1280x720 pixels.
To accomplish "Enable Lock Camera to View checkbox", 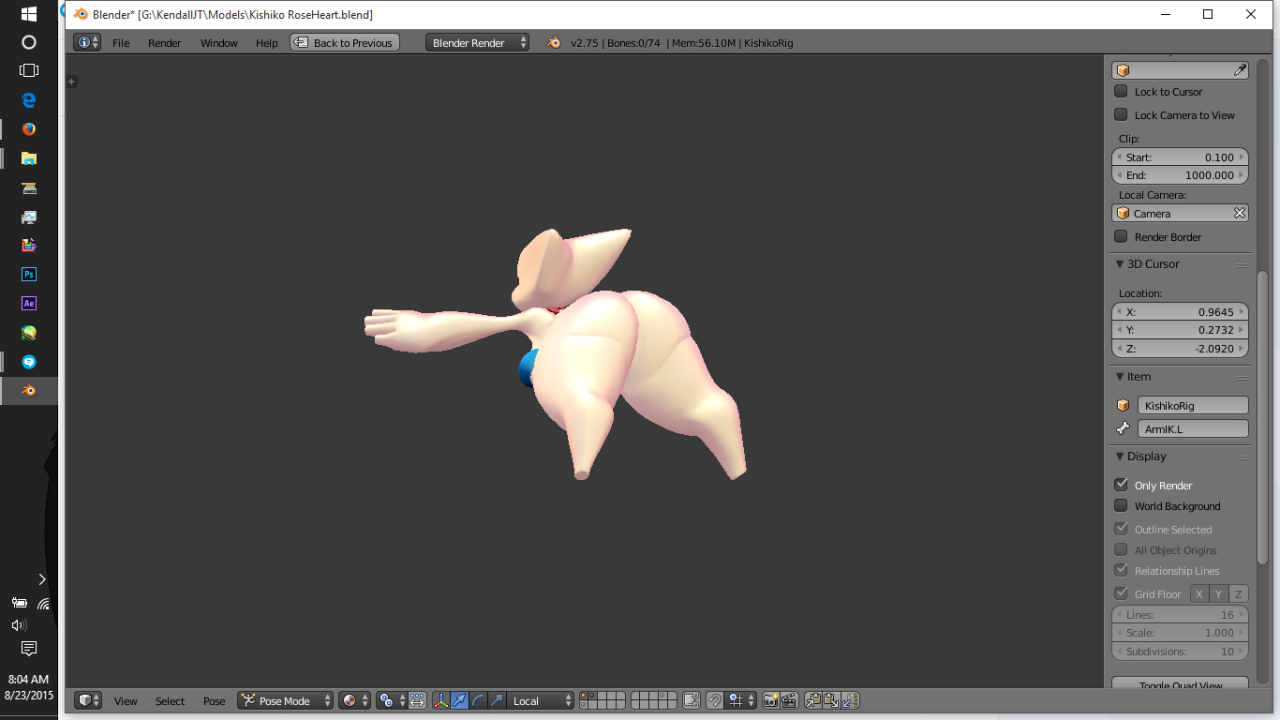I will click(1121, 115).
